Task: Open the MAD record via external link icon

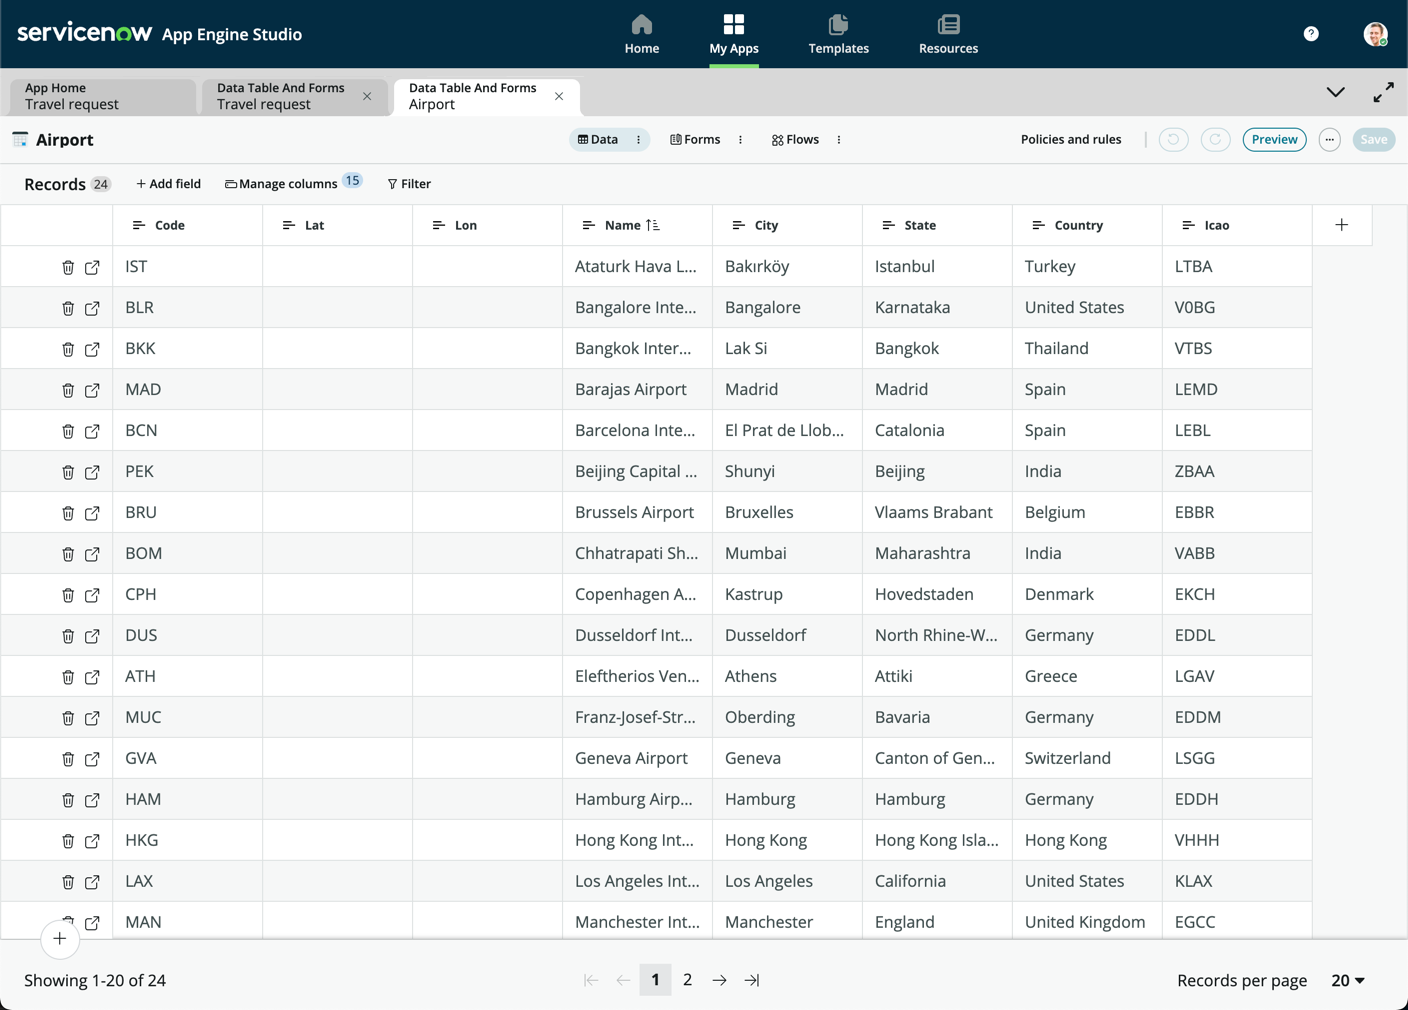Action: (92, 390)
